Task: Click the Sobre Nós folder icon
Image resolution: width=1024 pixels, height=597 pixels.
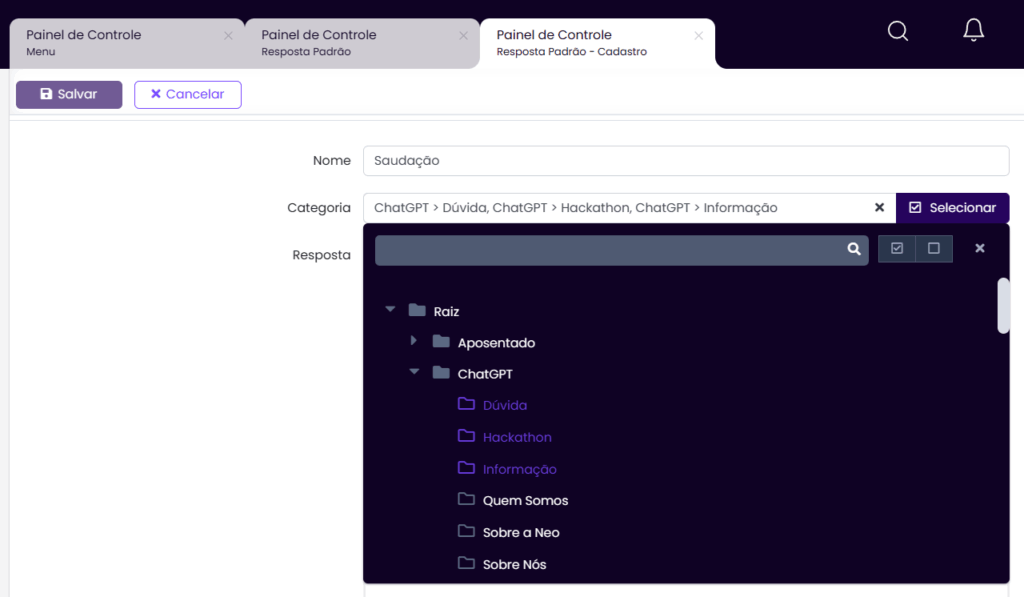Action: point(466,563)
